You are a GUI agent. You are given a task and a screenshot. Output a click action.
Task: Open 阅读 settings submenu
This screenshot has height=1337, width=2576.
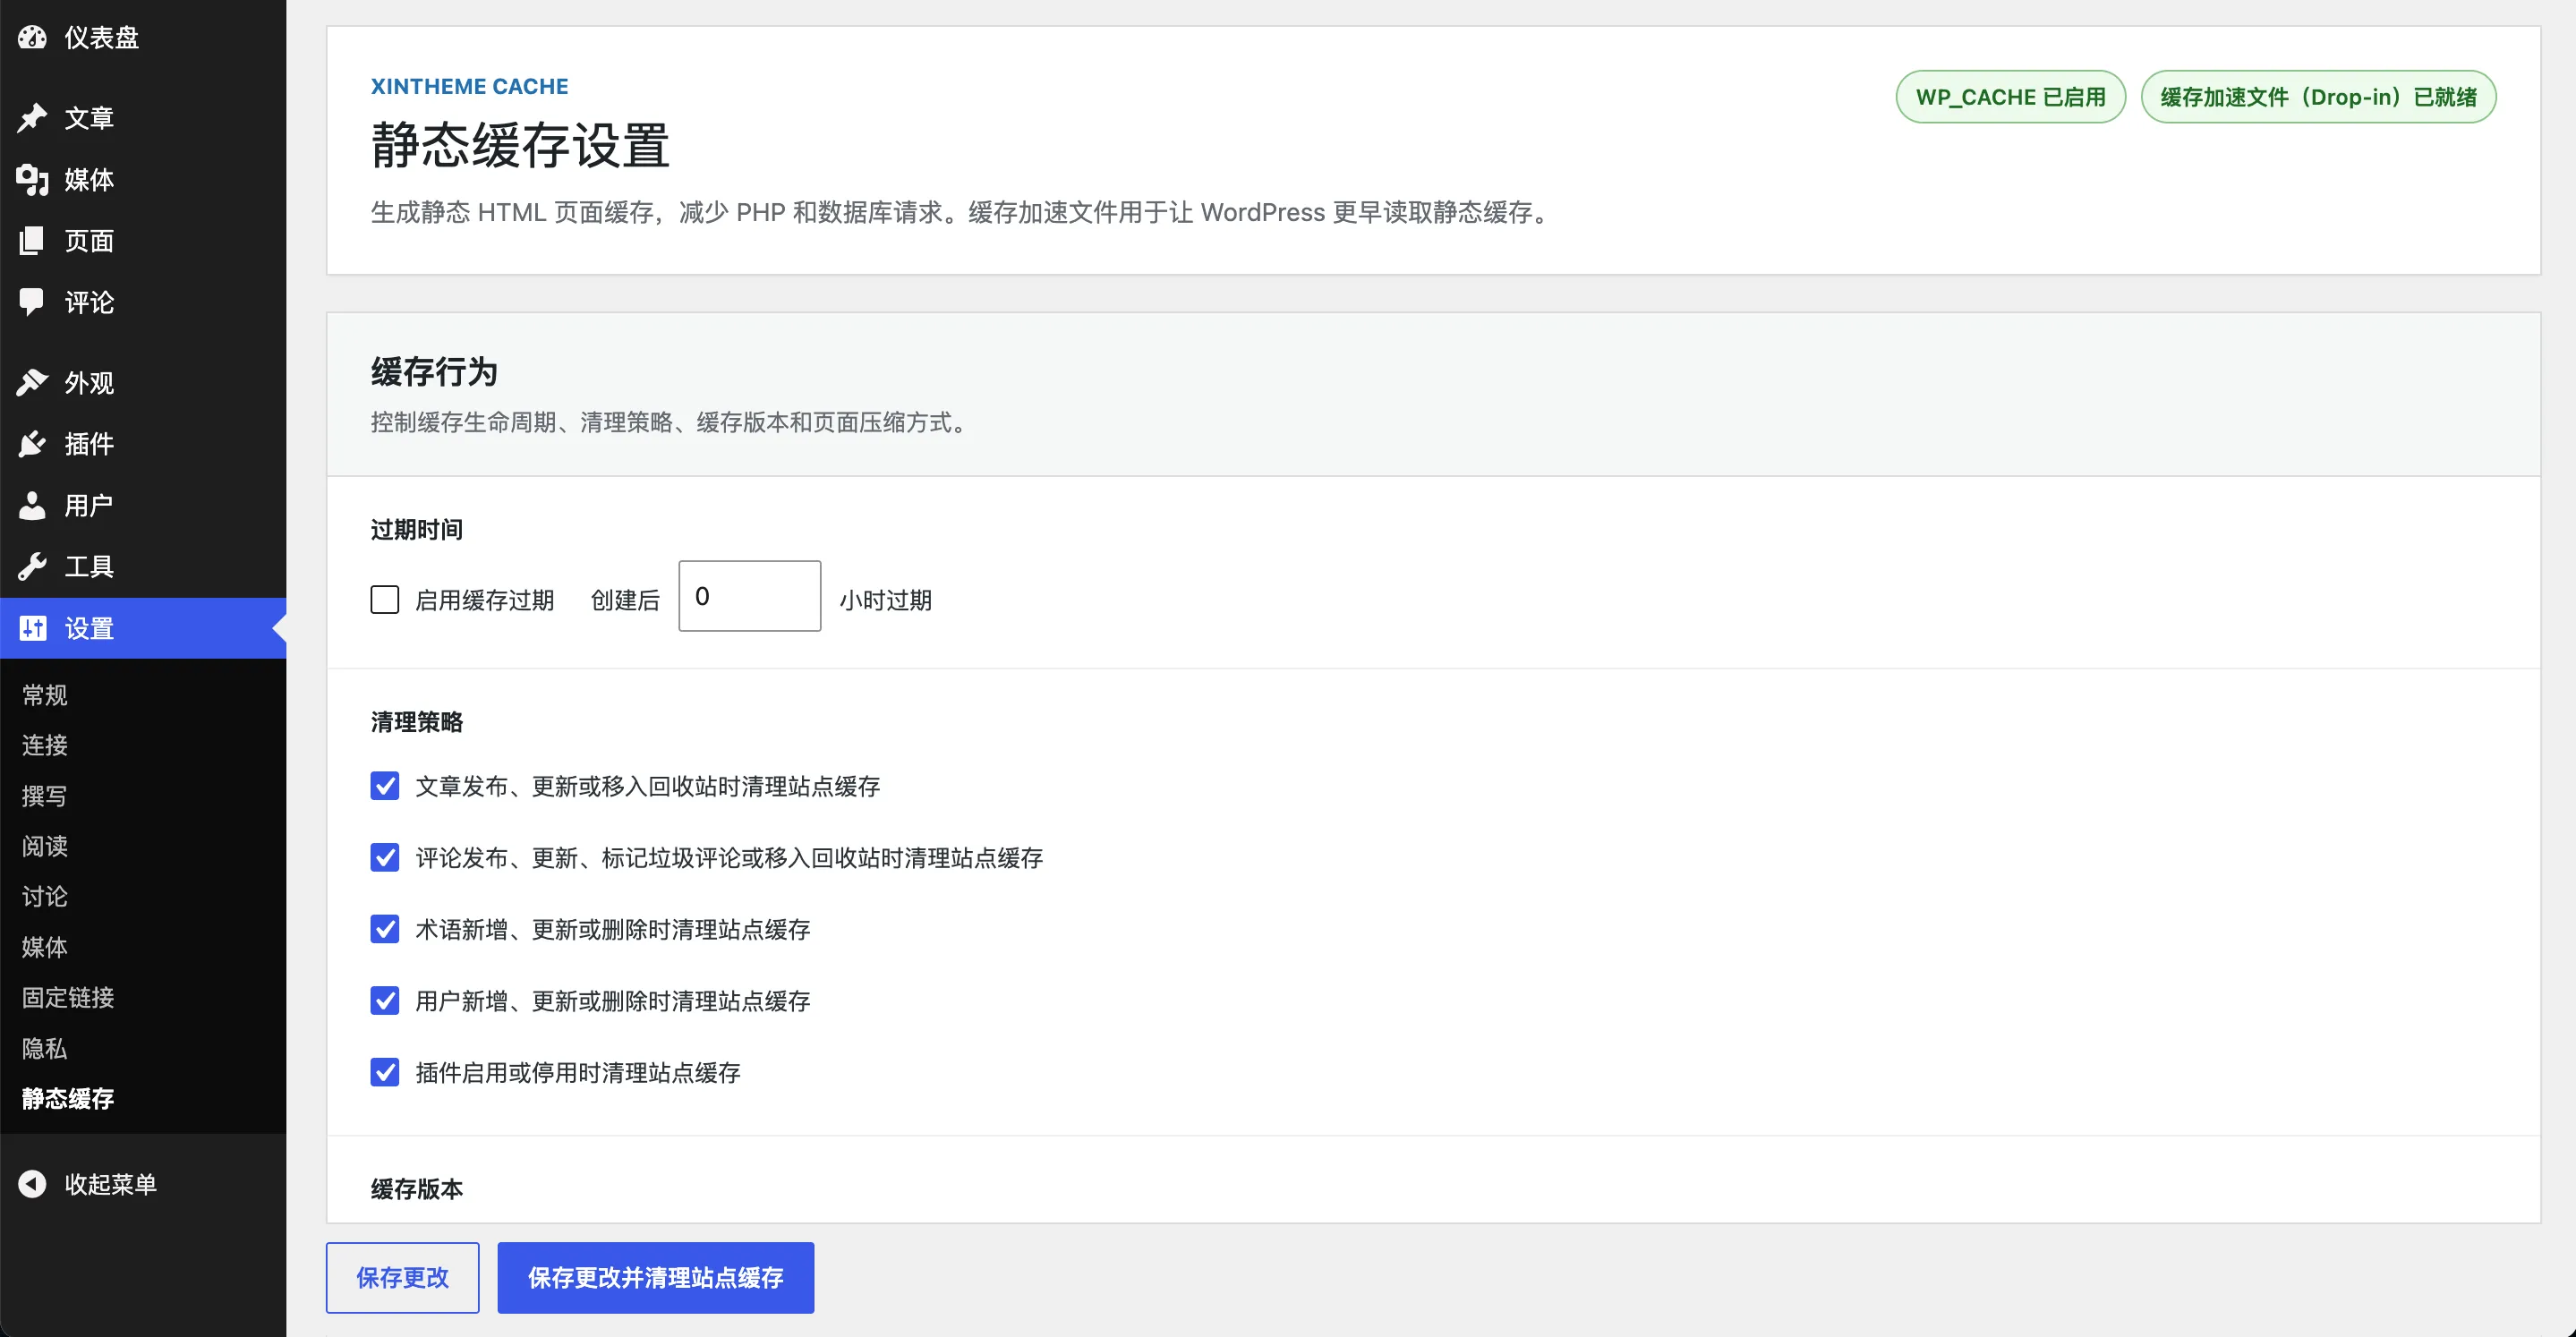point(45,846)
